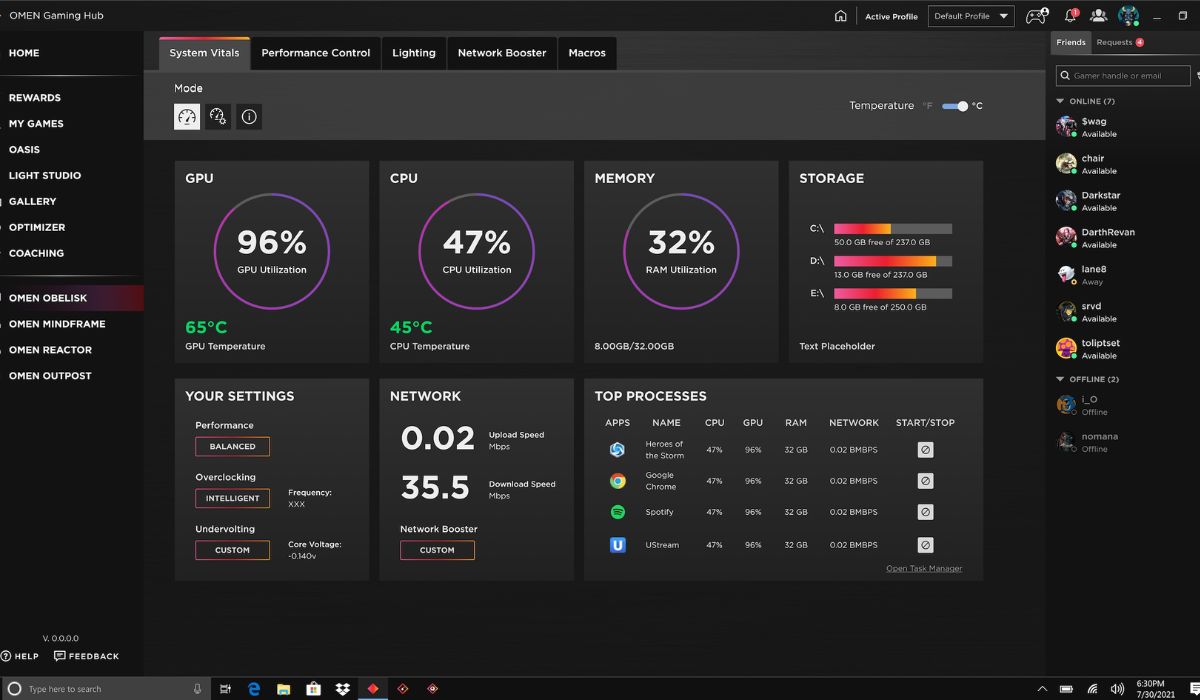Open REWARDS in the sidebar
This screenshot has width=1200, height=700.
(35, 98)
